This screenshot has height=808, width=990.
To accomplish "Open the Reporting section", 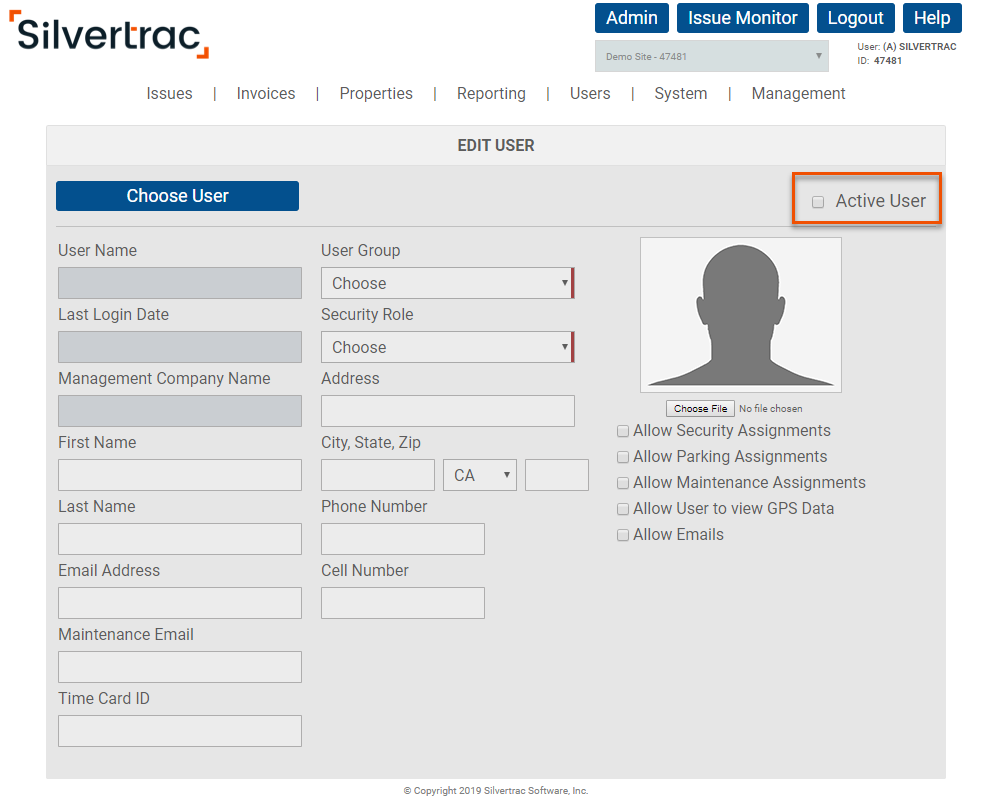I will click(491, 93).
